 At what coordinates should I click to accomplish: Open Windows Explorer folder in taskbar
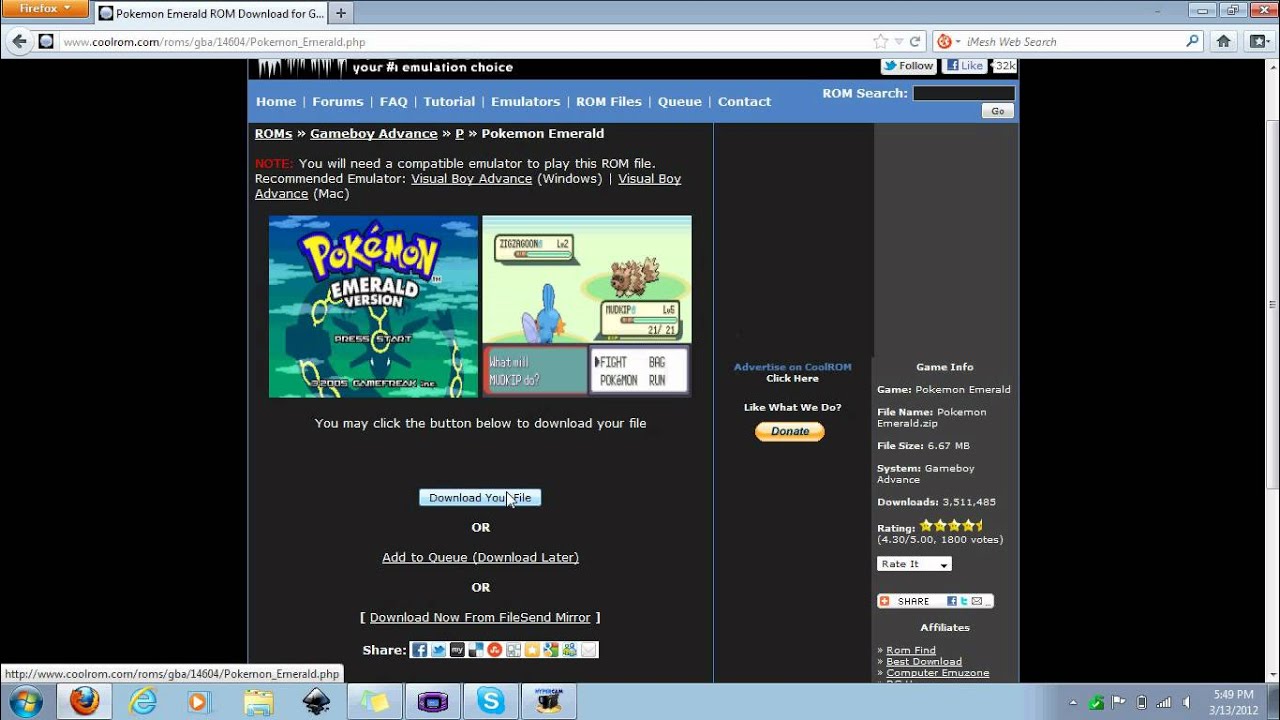point(257,702)
